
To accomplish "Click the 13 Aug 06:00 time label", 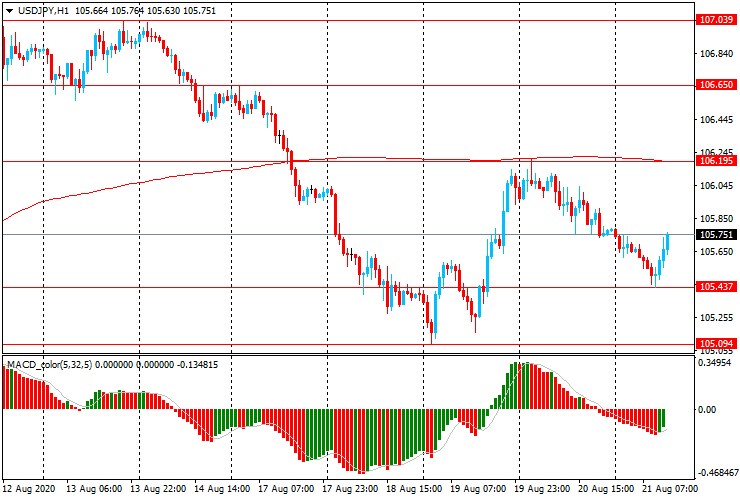I will pyautogui.click(x=94, y=488).
